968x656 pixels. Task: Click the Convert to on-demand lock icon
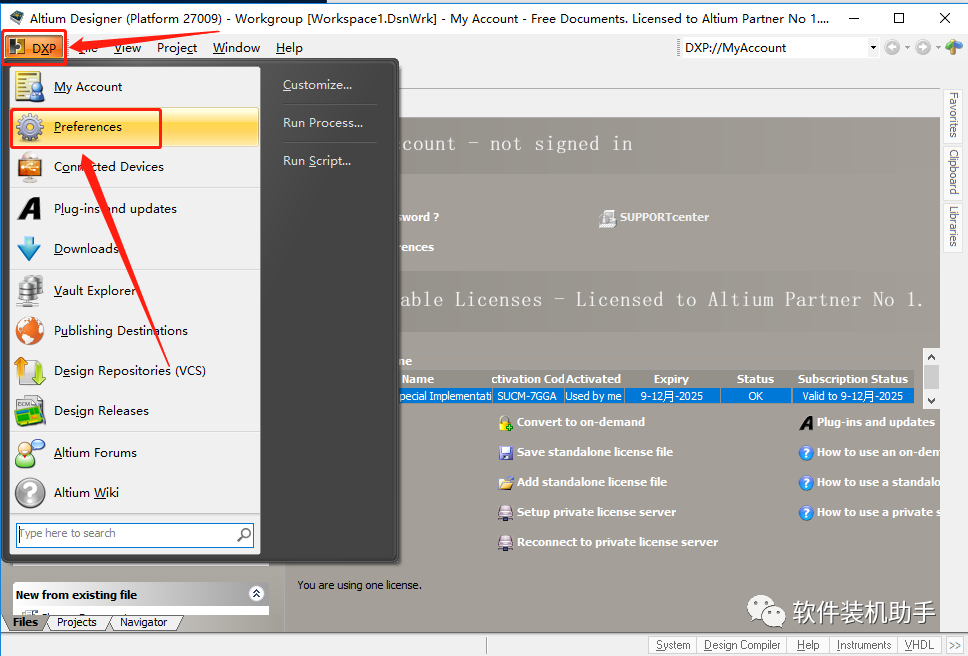506,423
